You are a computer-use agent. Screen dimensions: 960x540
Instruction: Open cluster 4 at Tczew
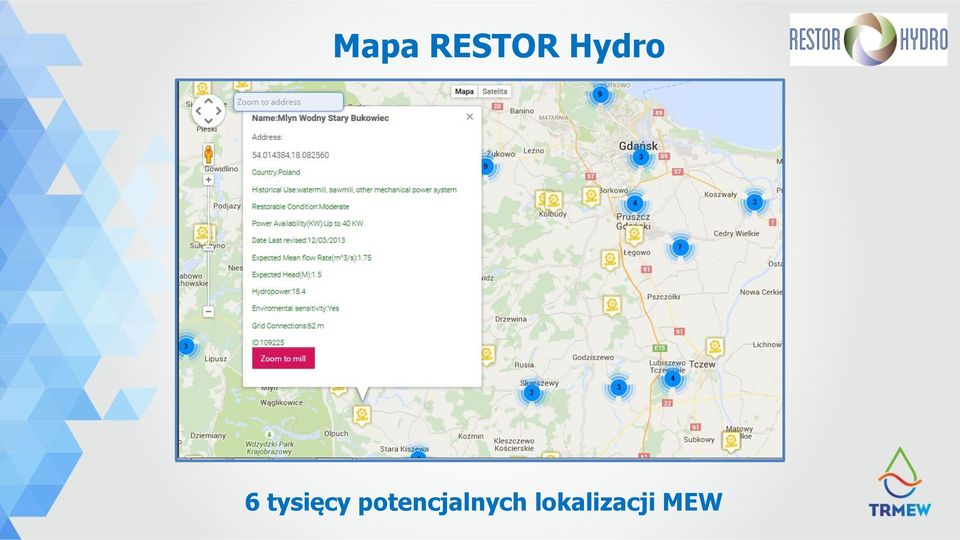point(672,378)
